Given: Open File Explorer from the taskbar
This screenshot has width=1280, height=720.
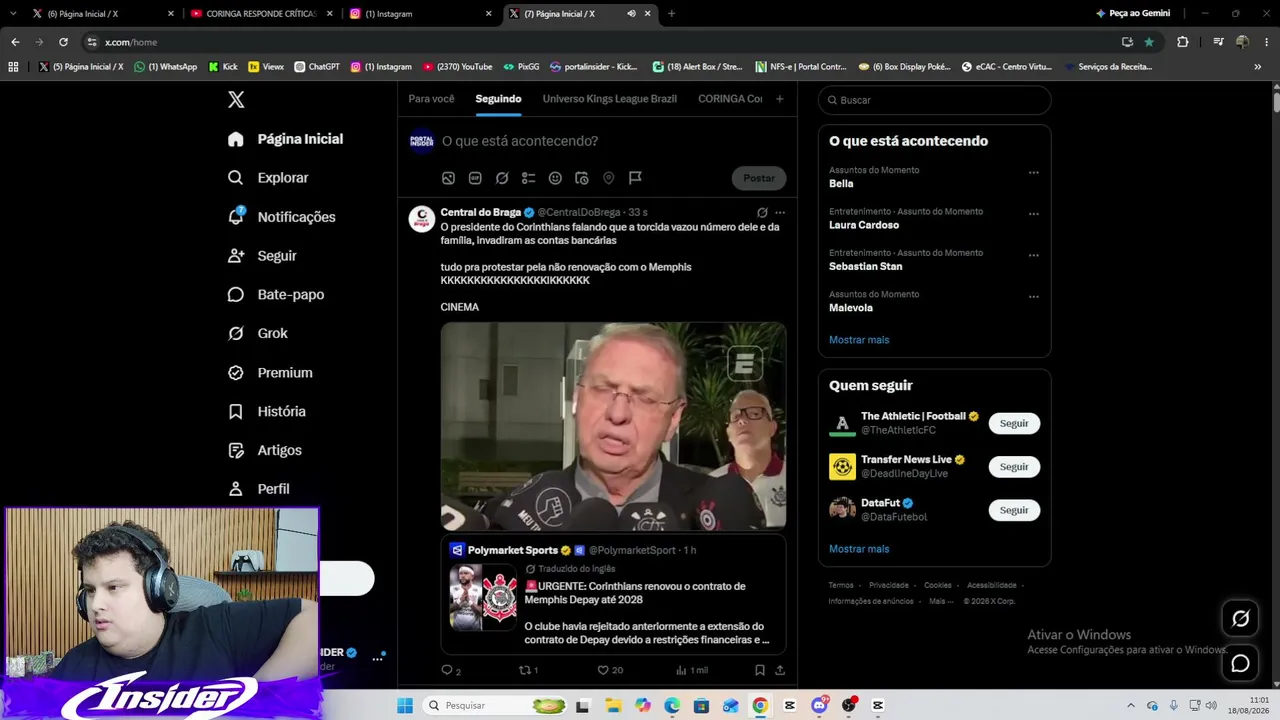Looking at the screenshot, I should click(x=613, y=706).
